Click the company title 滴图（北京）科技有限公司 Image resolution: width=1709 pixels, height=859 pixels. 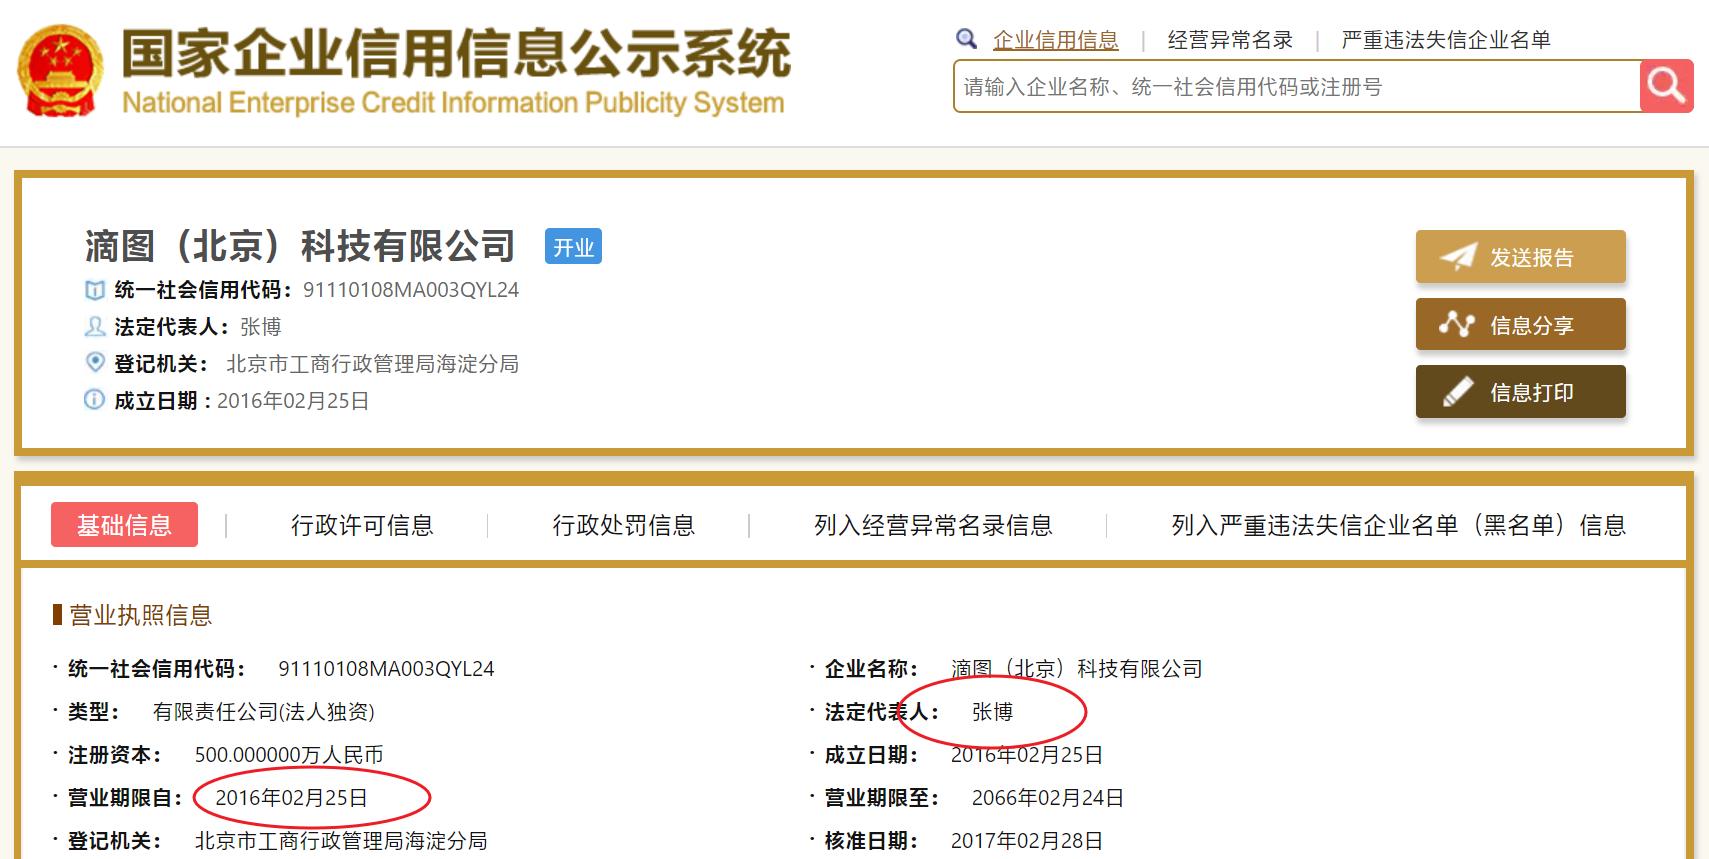click(x=300, y=246)
